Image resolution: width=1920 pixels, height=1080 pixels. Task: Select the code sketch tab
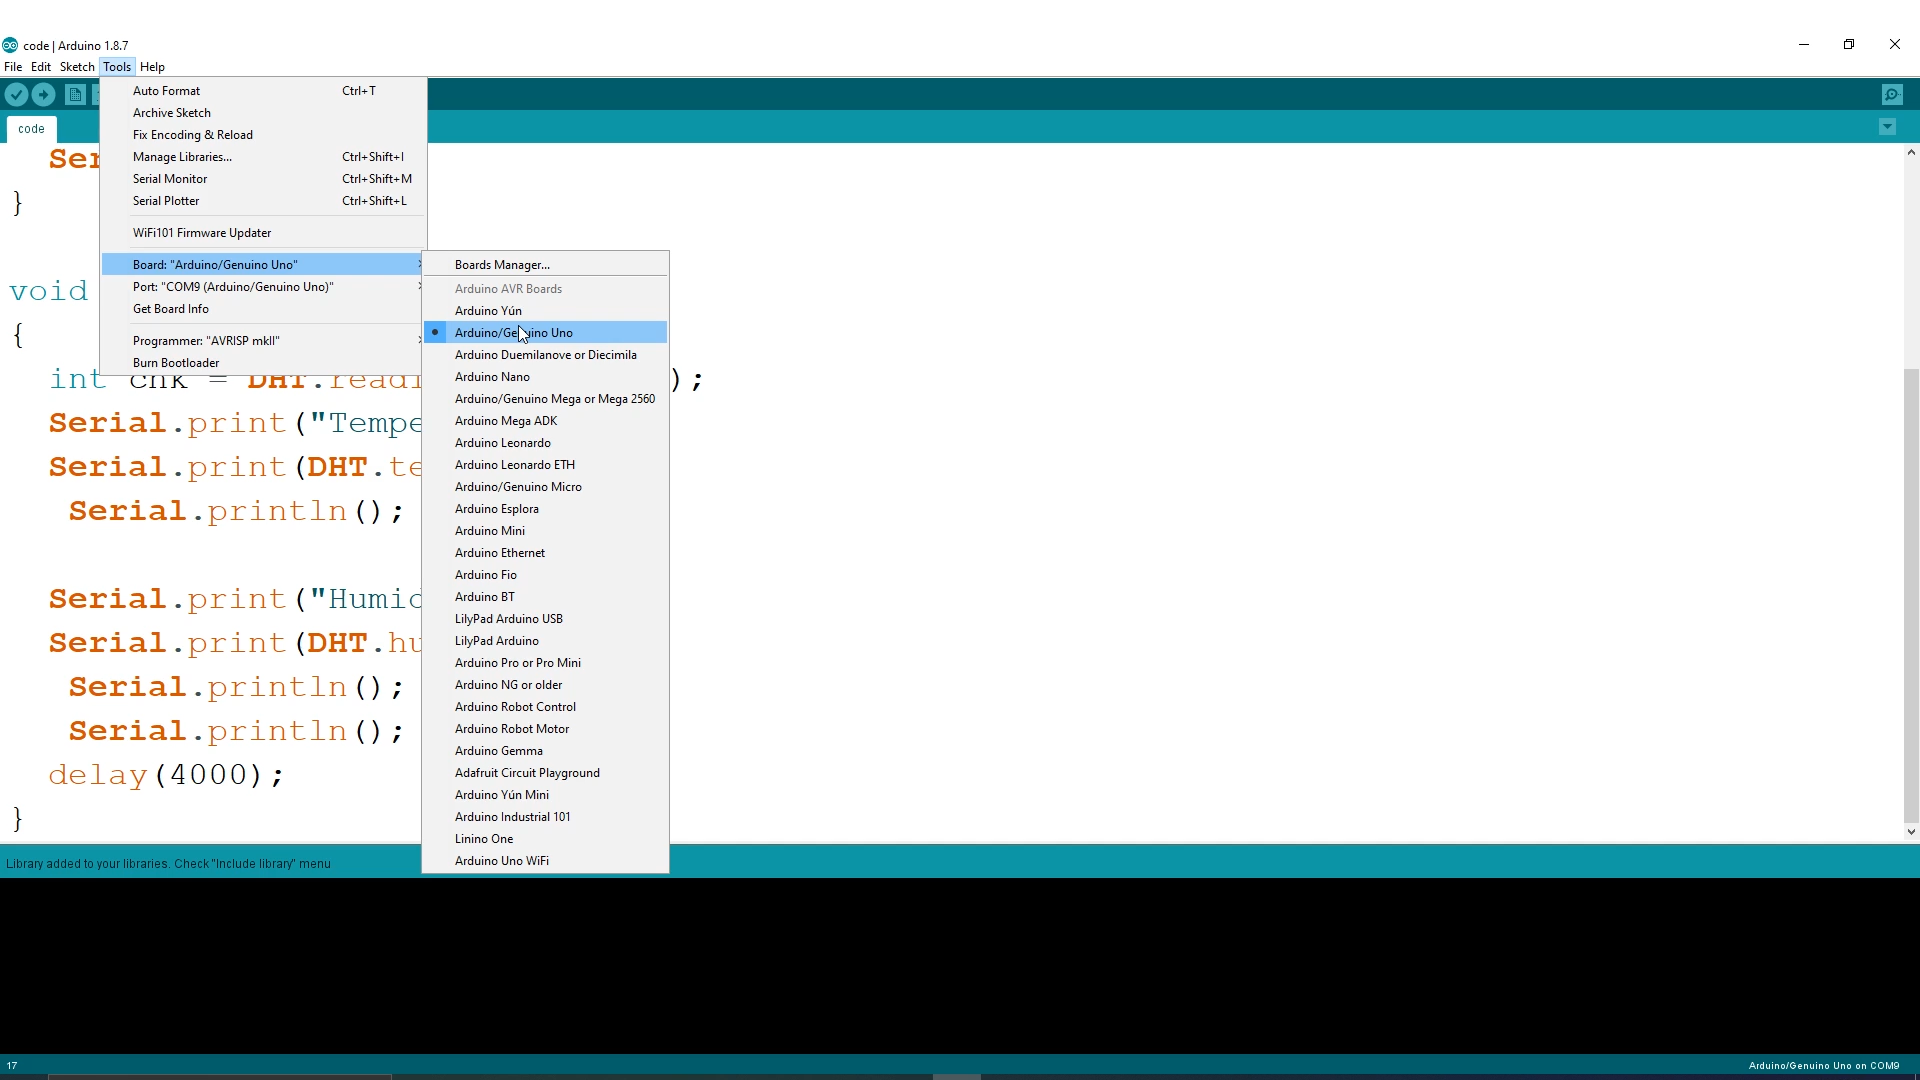[31, 129]
